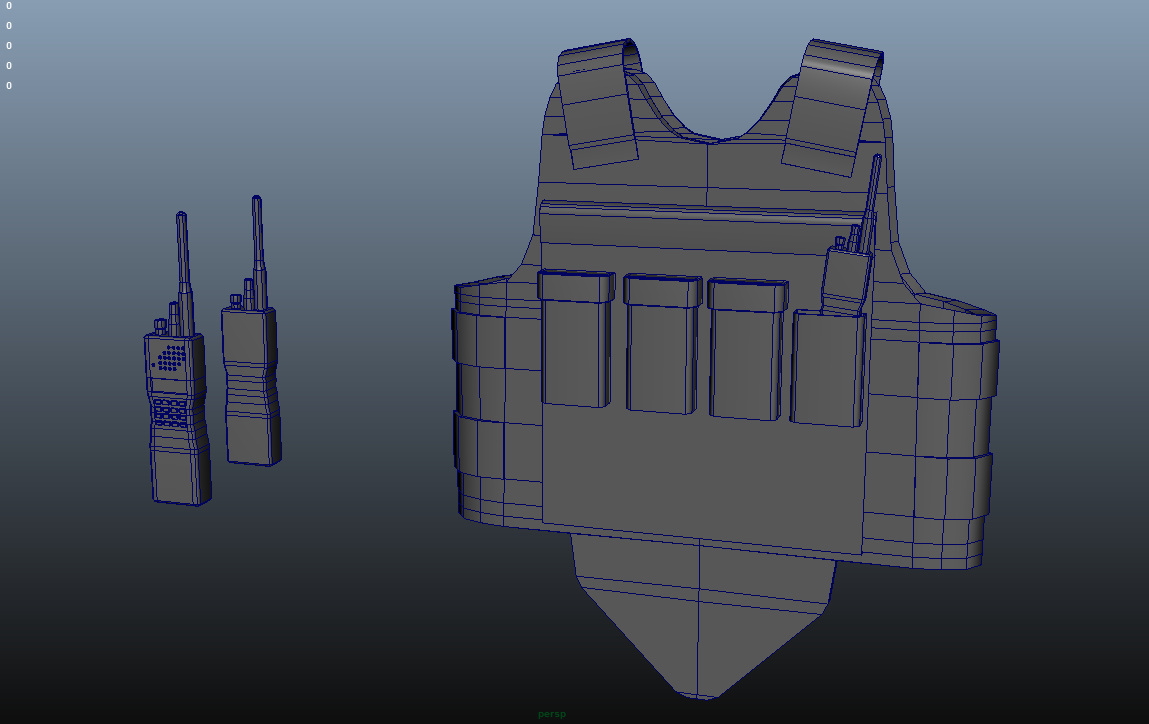This screenshot has width=1149, height=724.
Task: Click the "persp" camera label
Action: (x=552, y=714)
